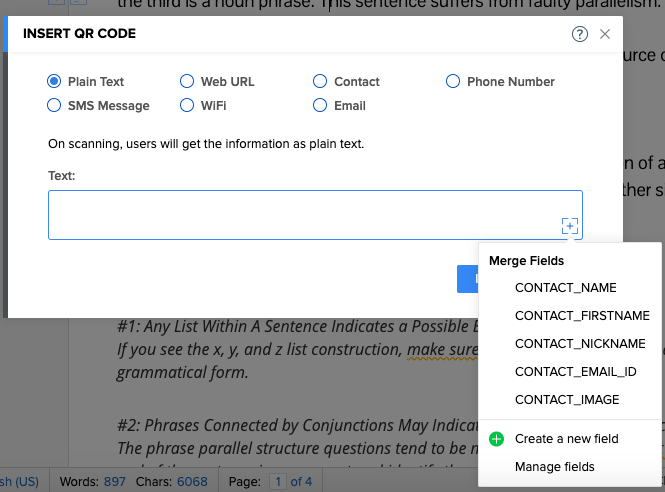Click the green plus create-field icon
The height and width of the screenshot is (492, 665).
(x=497, y=439)
